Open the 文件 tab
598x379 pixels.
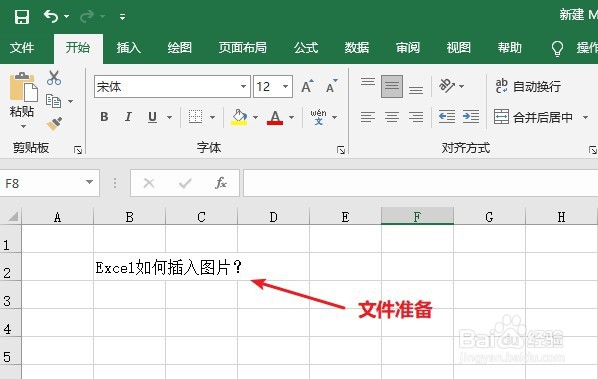pyautogui.click(x=22, y=48)
